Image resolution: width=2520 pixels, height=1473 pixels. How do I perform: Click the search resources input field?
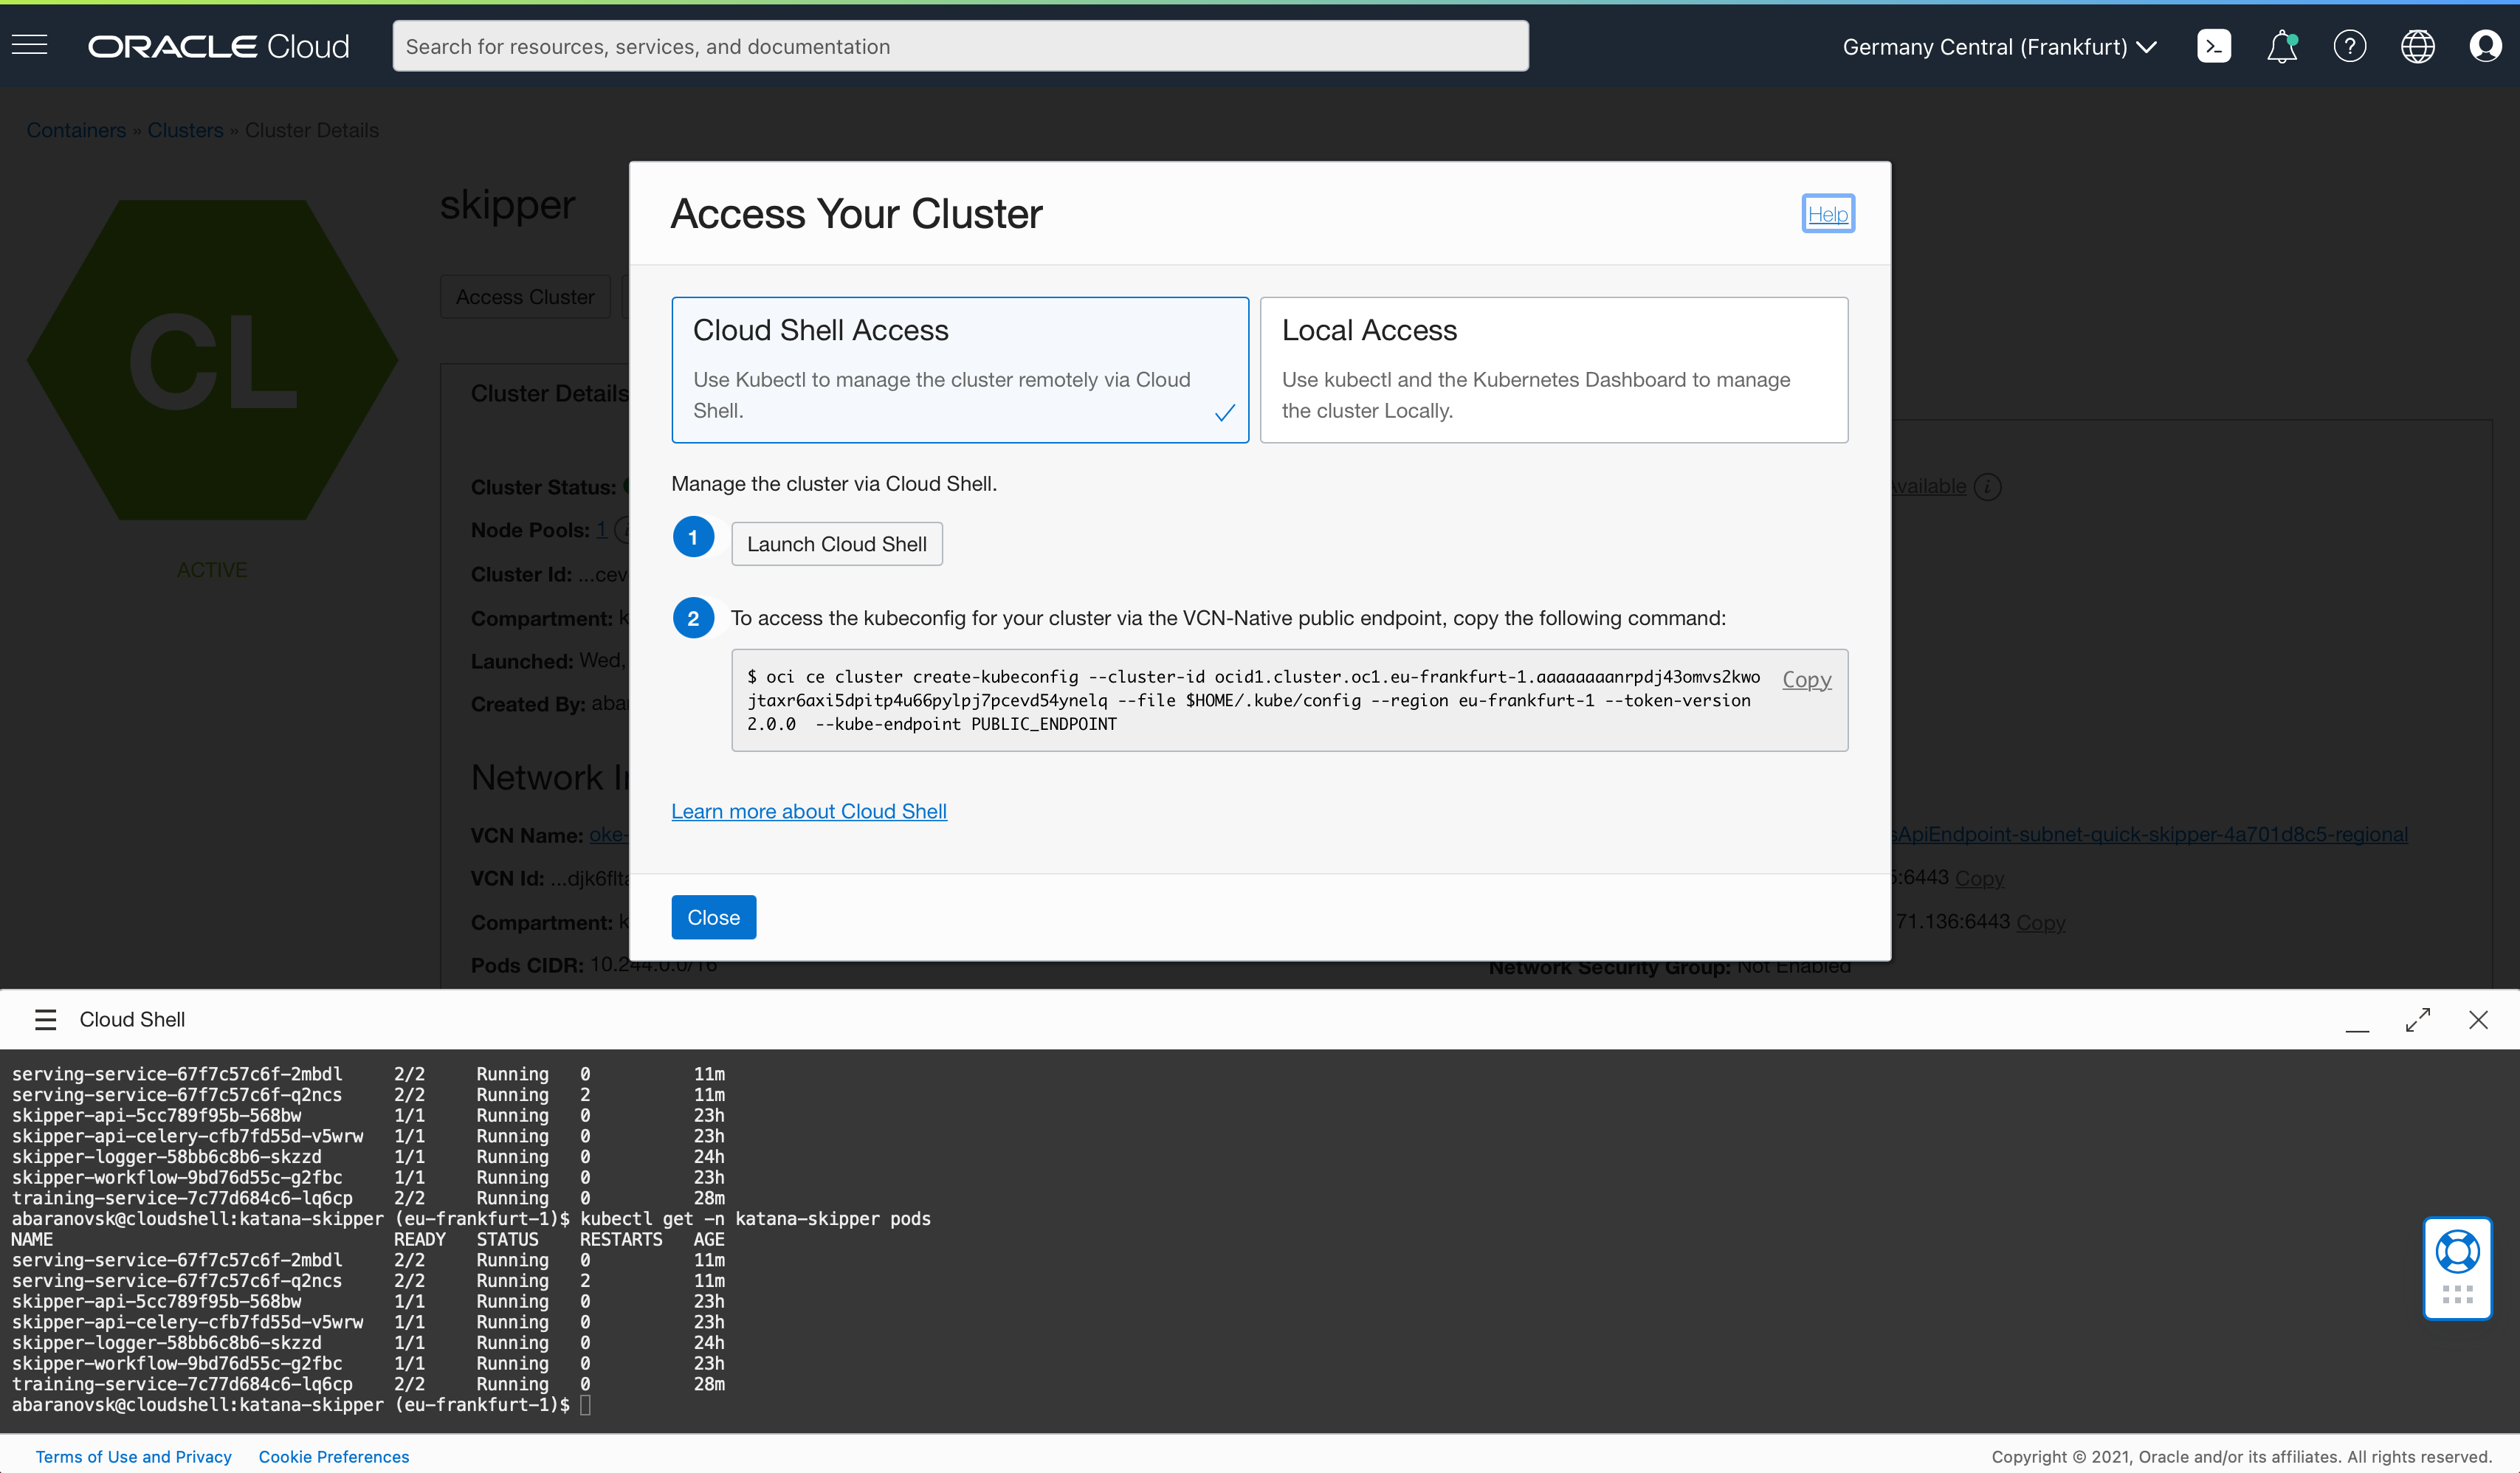tap(960, 46)
